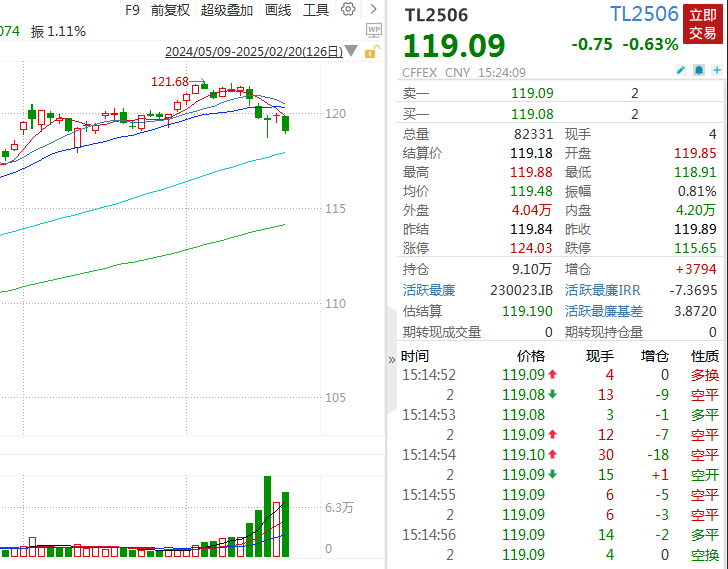The width and height of the screenshot is (728, 569).
Task: Click the 持仓 value 9.10万
Action: (x=532, y=269)
